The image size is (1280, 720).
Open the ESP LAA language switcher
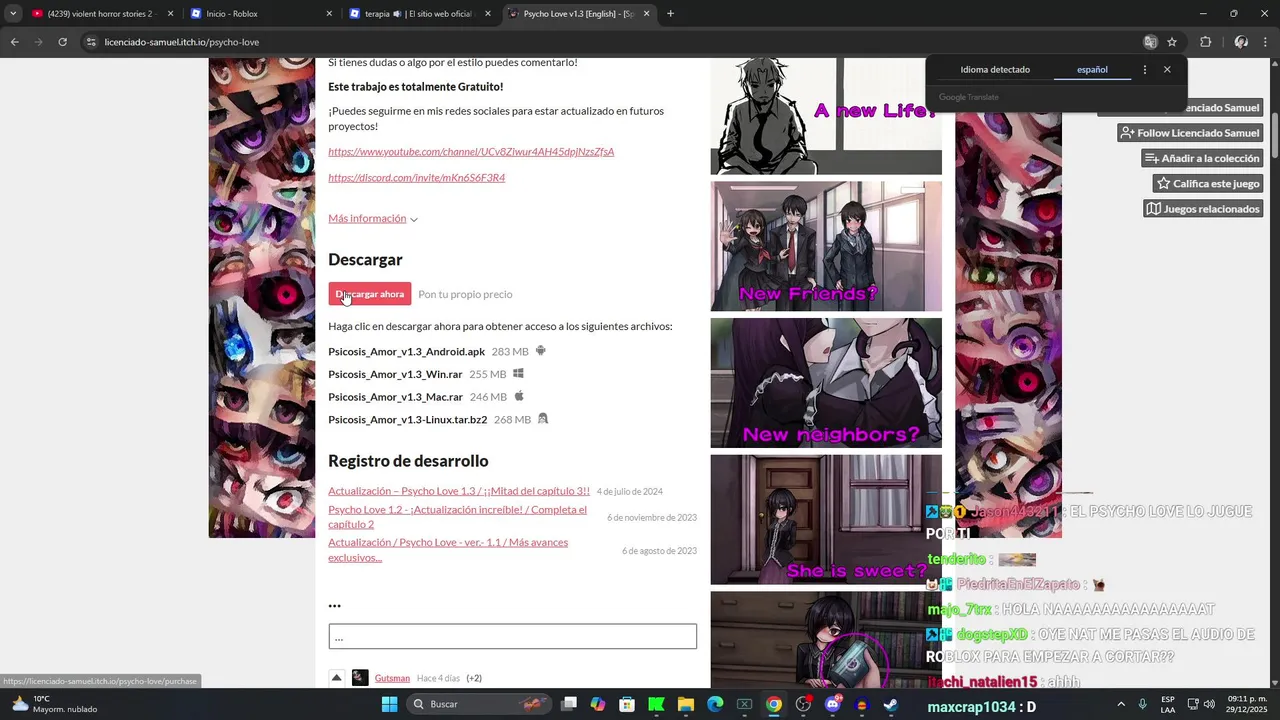coord(1168,704)
